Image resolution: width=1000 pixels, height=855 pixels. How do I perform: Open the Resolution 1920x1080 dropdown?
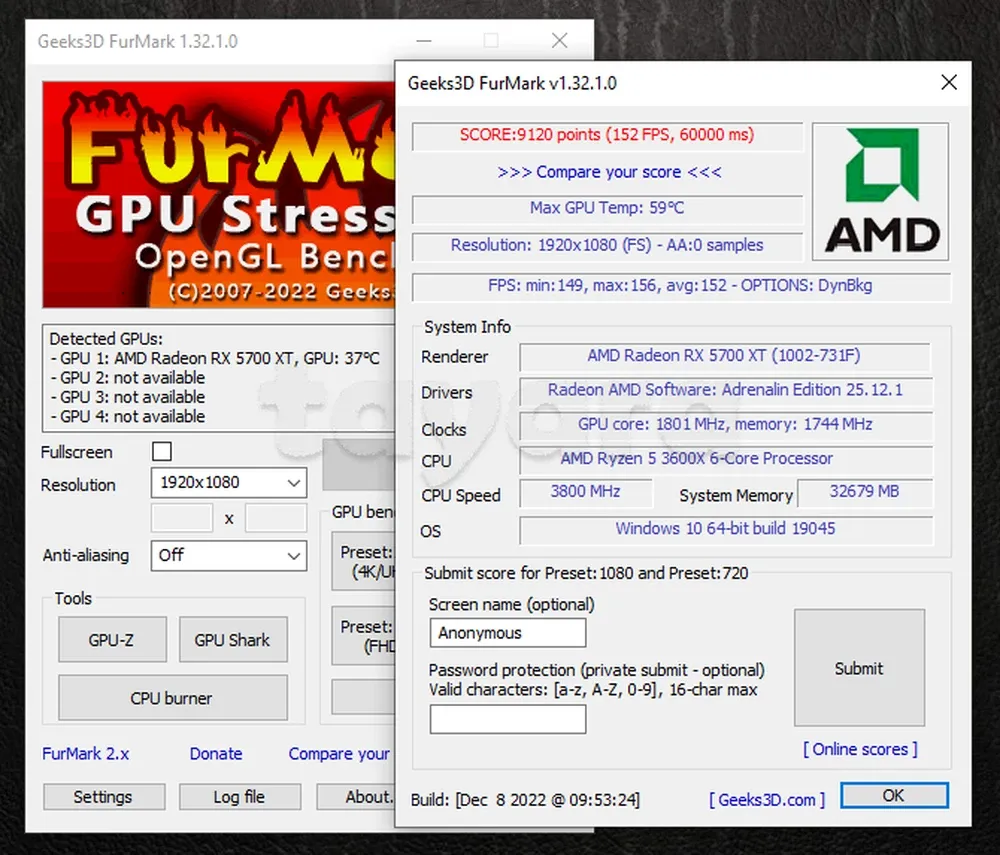tap(228, 483)
